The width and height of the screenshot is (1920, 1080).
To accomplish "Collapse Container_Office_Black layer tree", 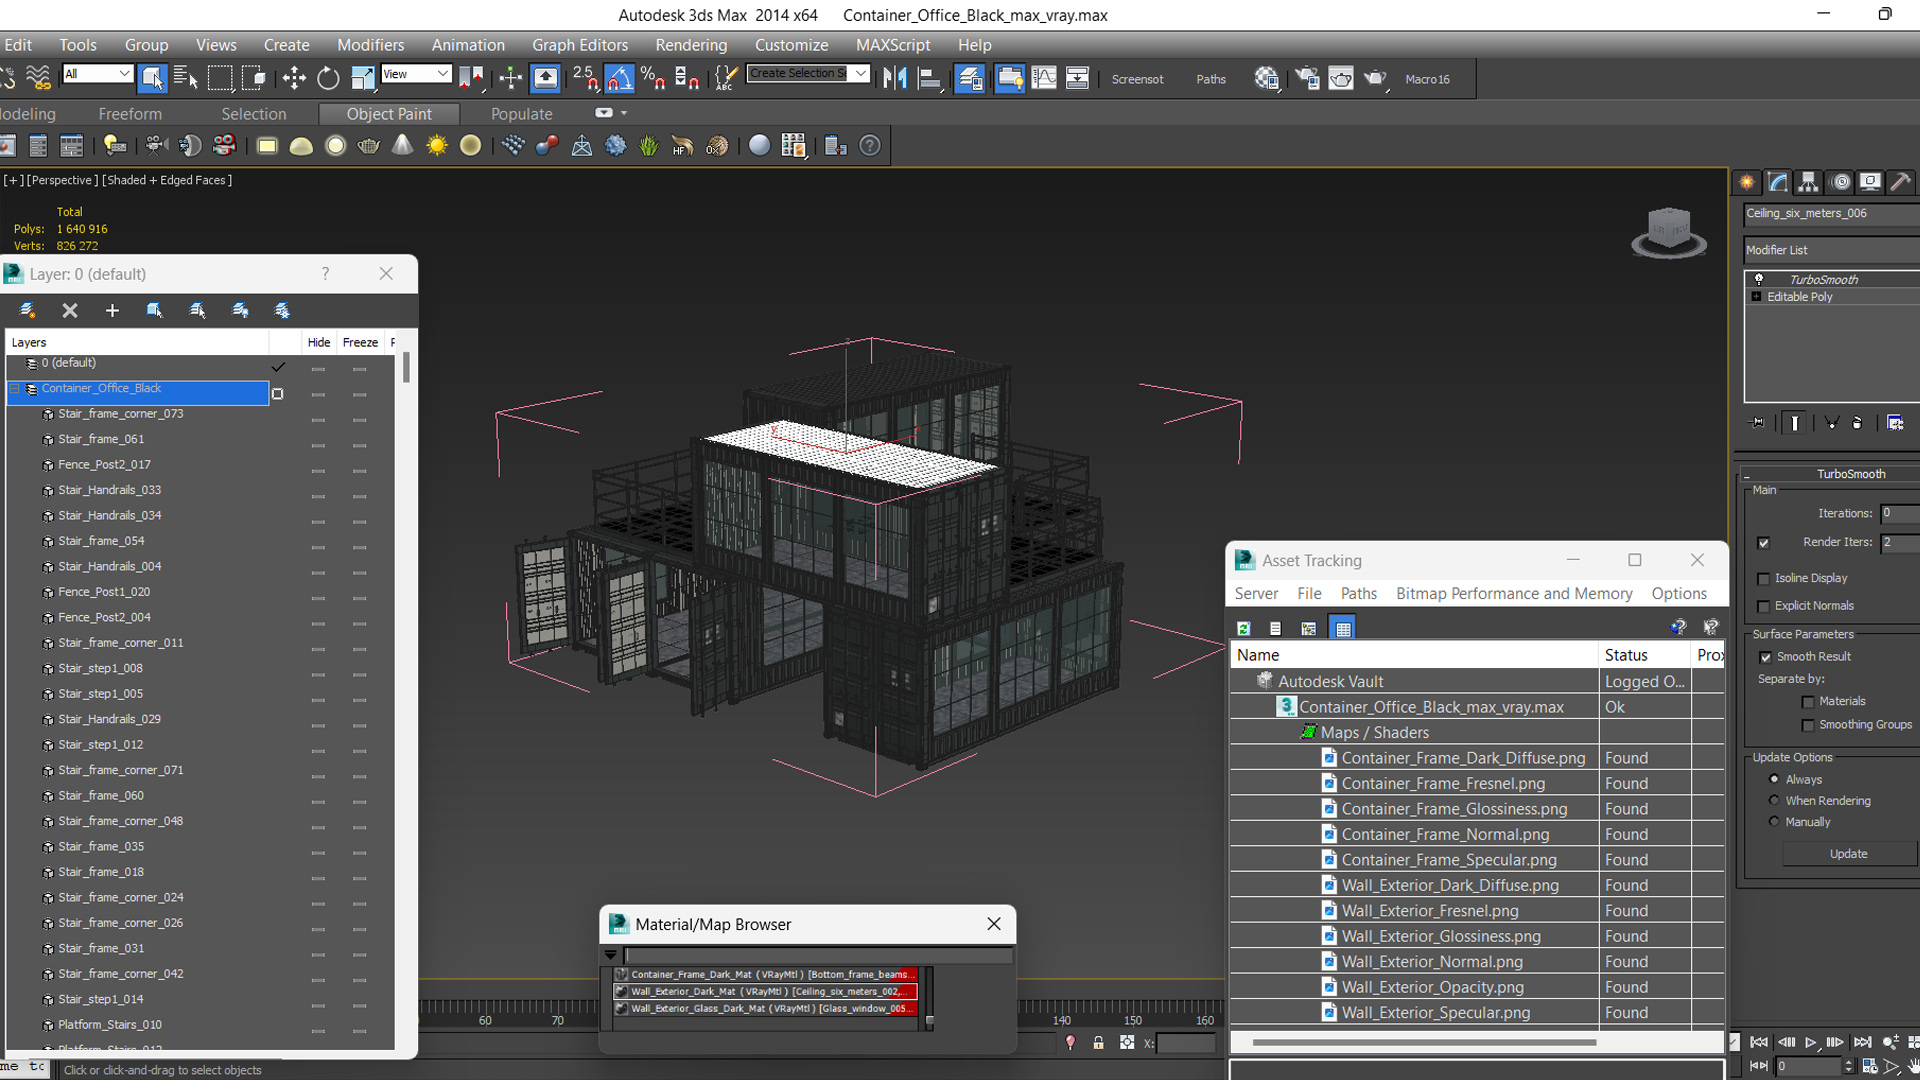I will tap(15, 388).
